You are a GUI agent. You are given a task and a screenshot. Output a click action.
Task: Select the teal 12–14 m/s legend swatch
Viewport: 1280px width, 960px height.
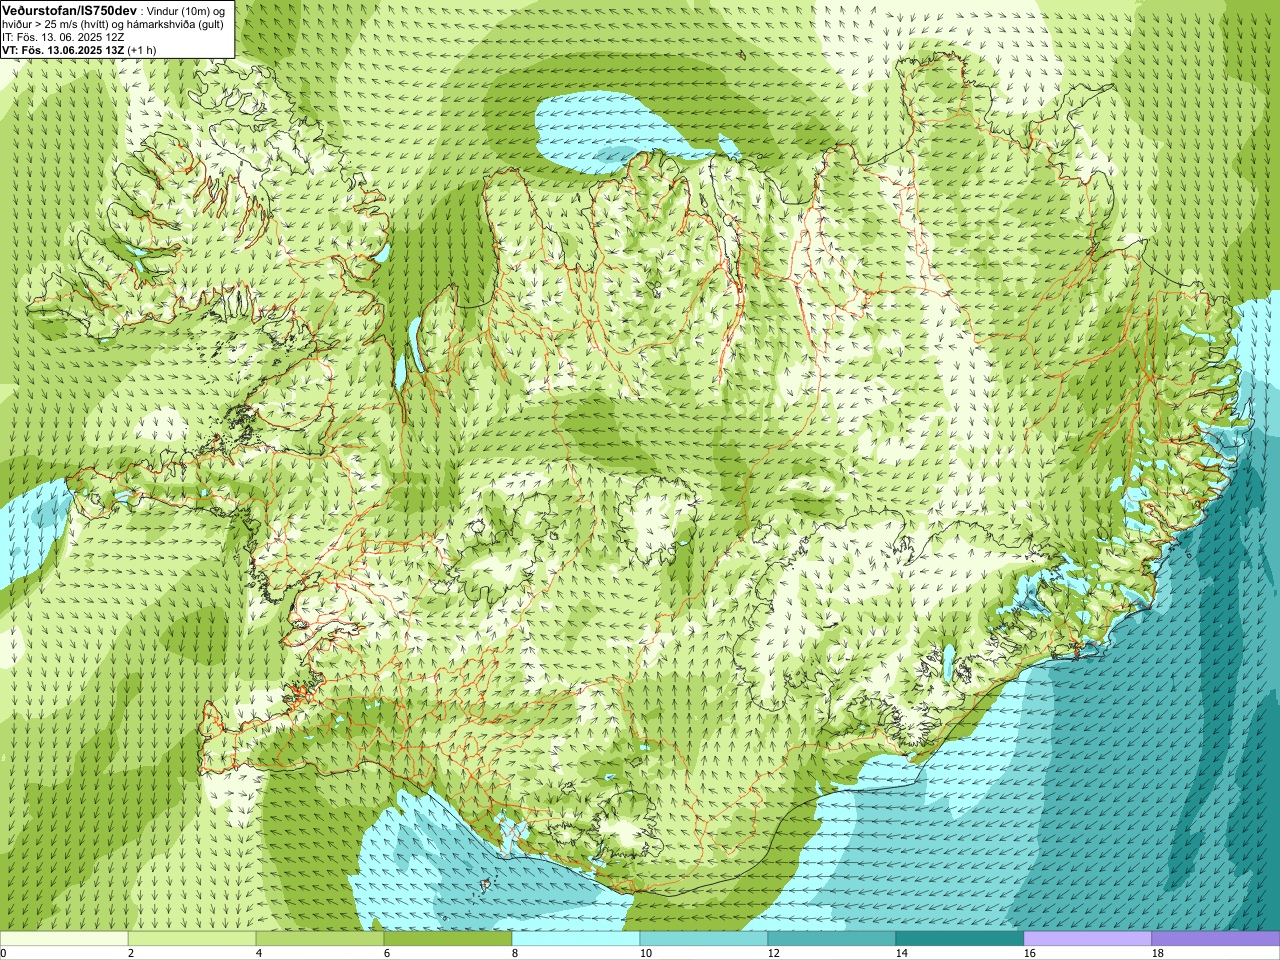click(832, 939)
